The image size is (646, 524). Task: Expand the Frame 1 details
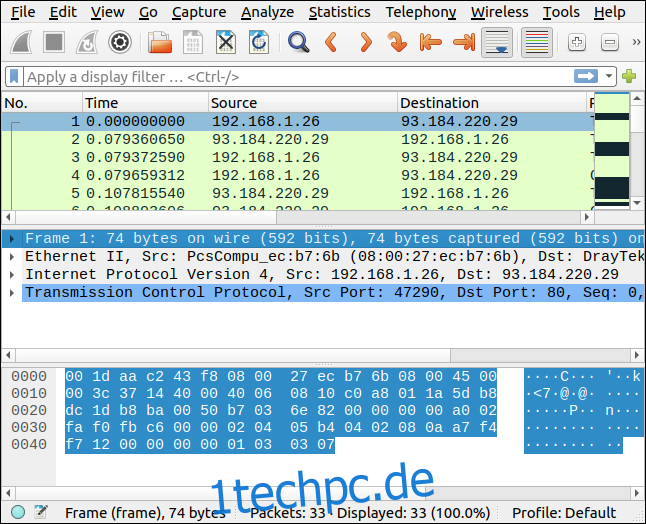(x=12, y=239)
